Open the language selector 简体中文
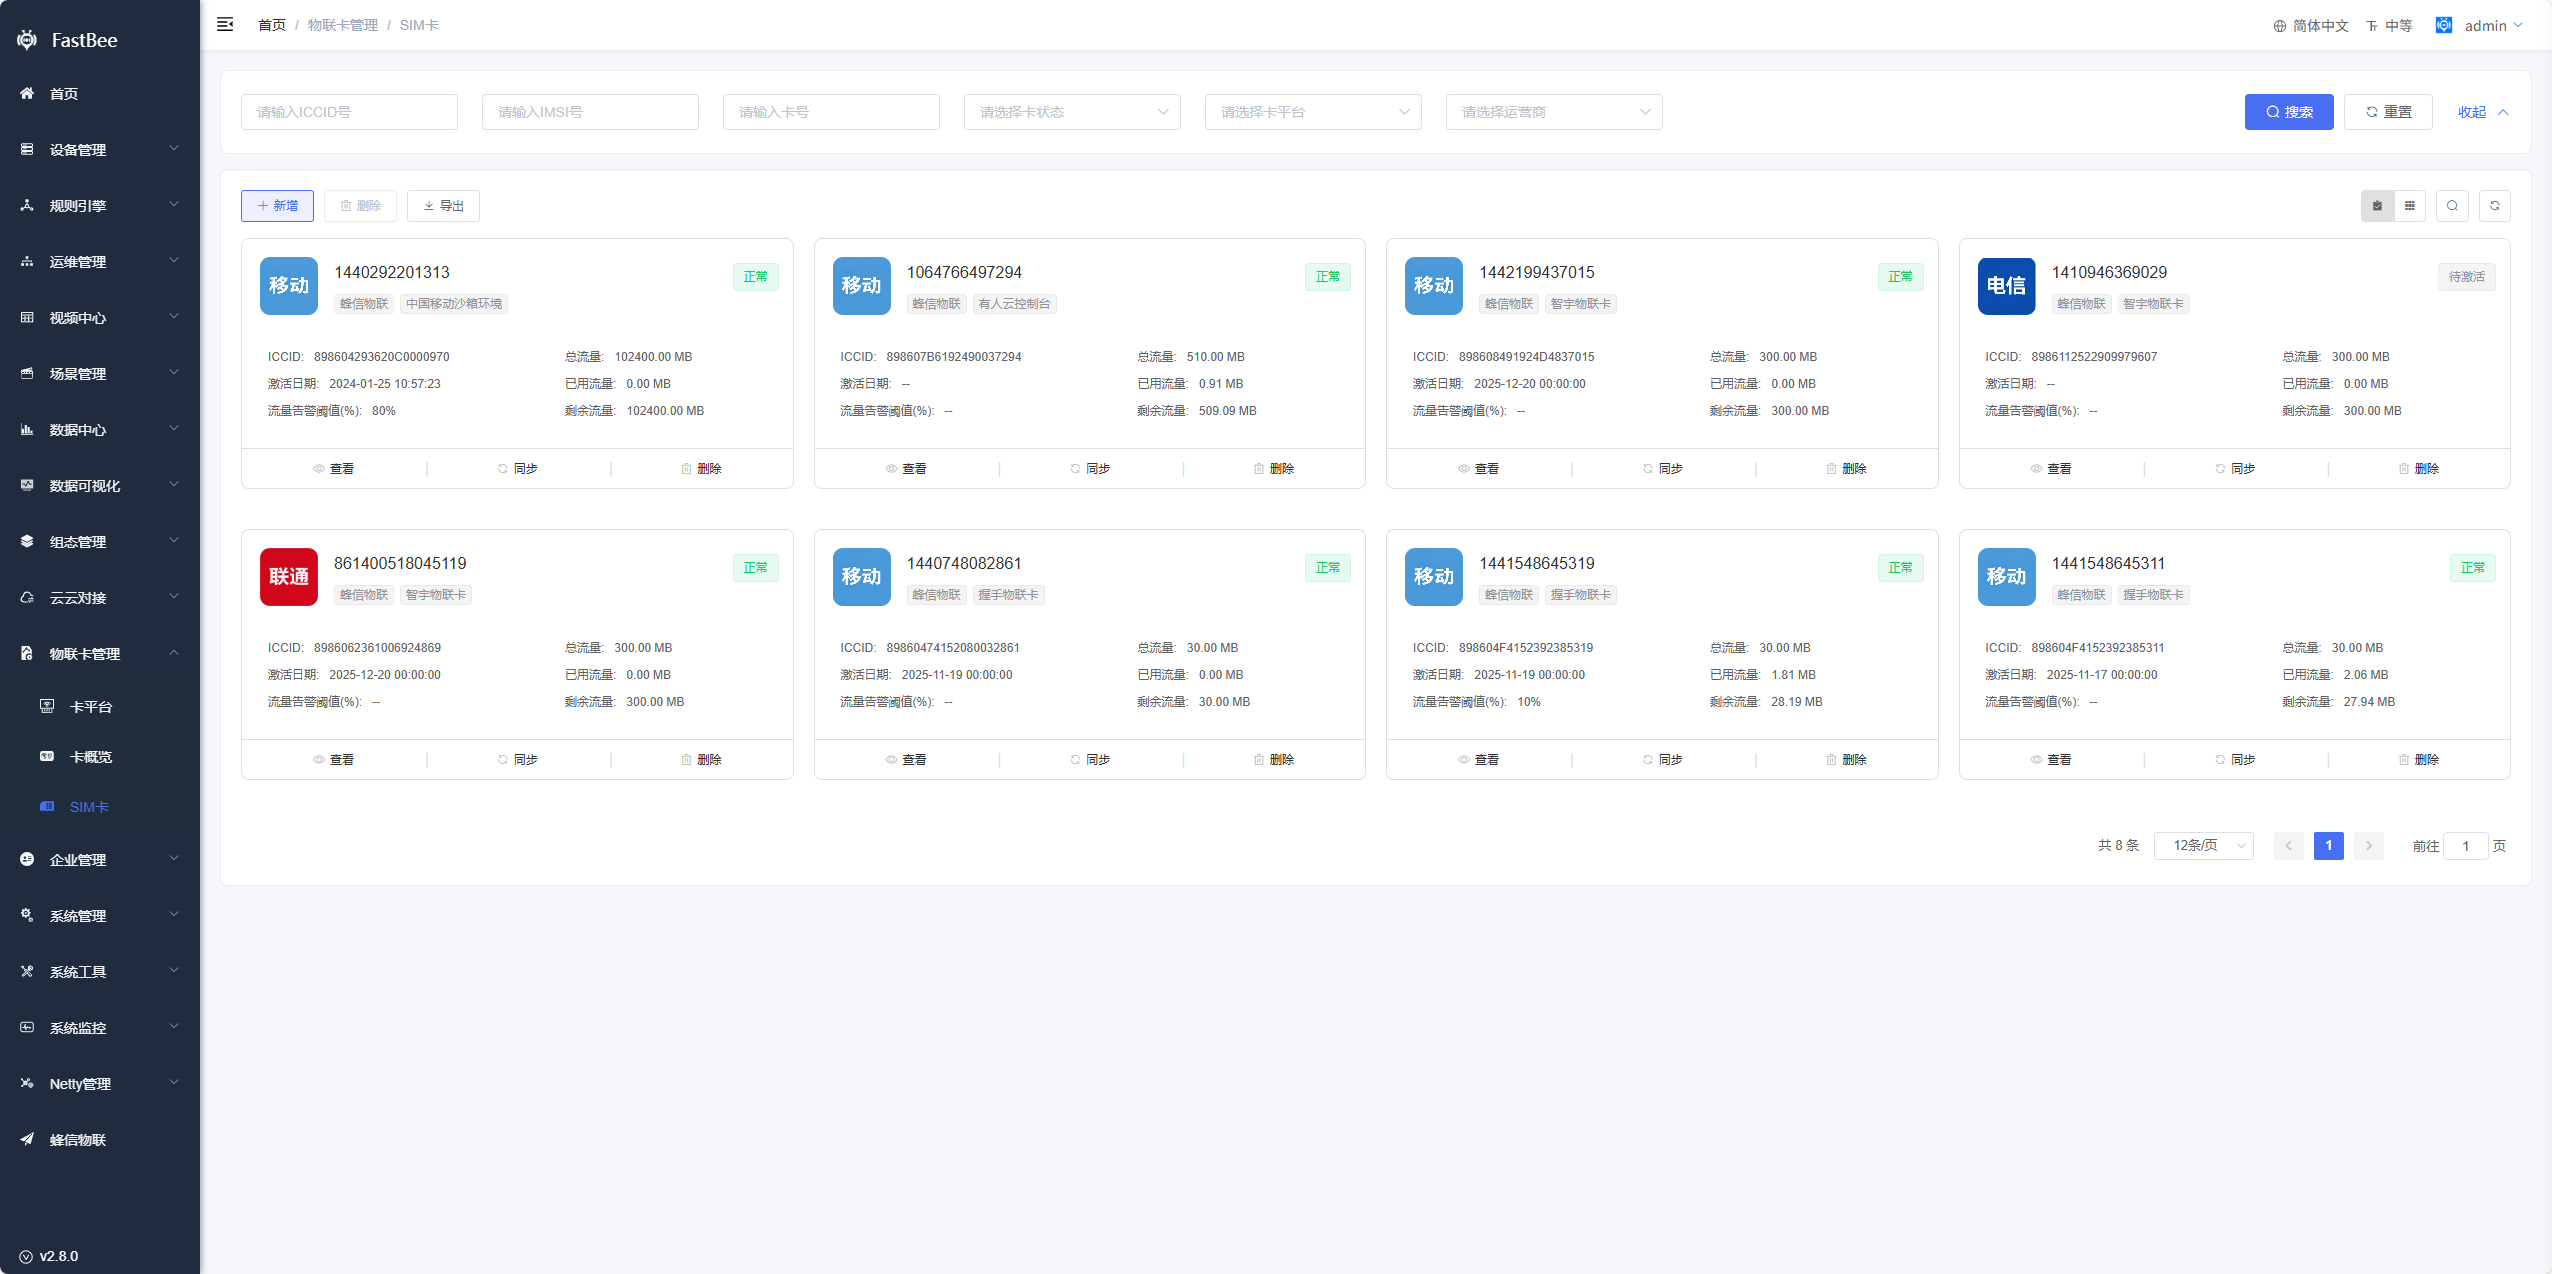This screenshot has width=2552, height=1274. pos(2310,26)
